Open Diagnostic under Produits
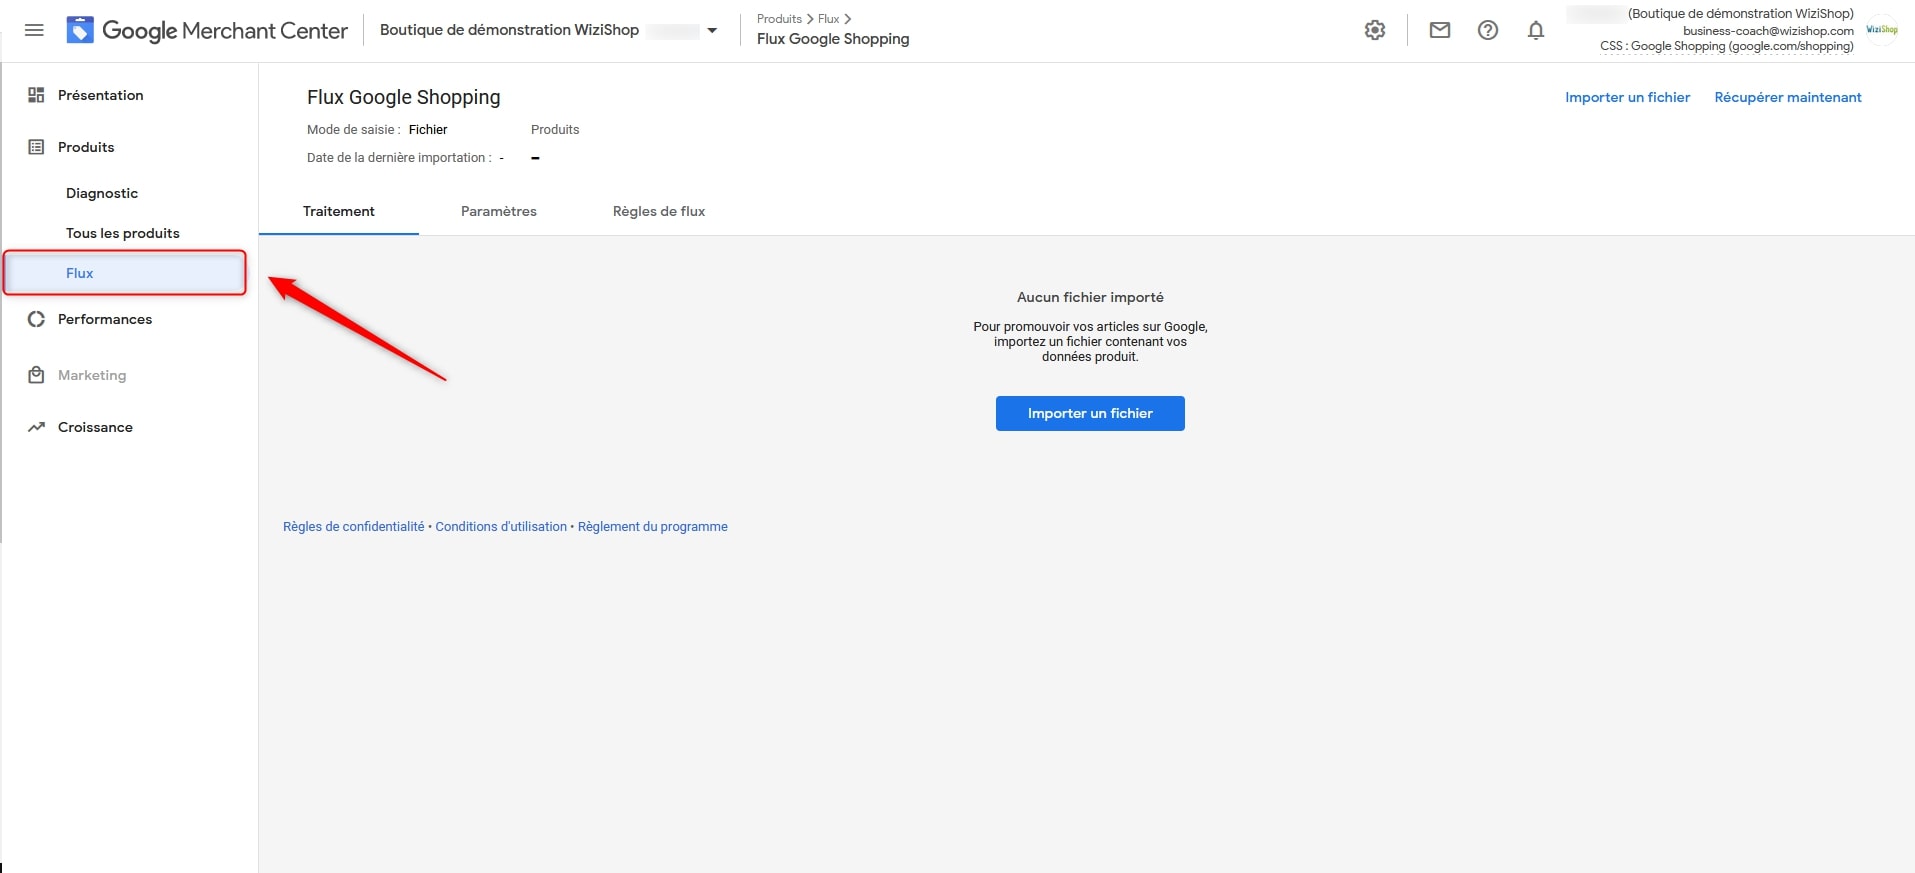1915x873 pixels. pyautogui.click(x=102, y=193)
